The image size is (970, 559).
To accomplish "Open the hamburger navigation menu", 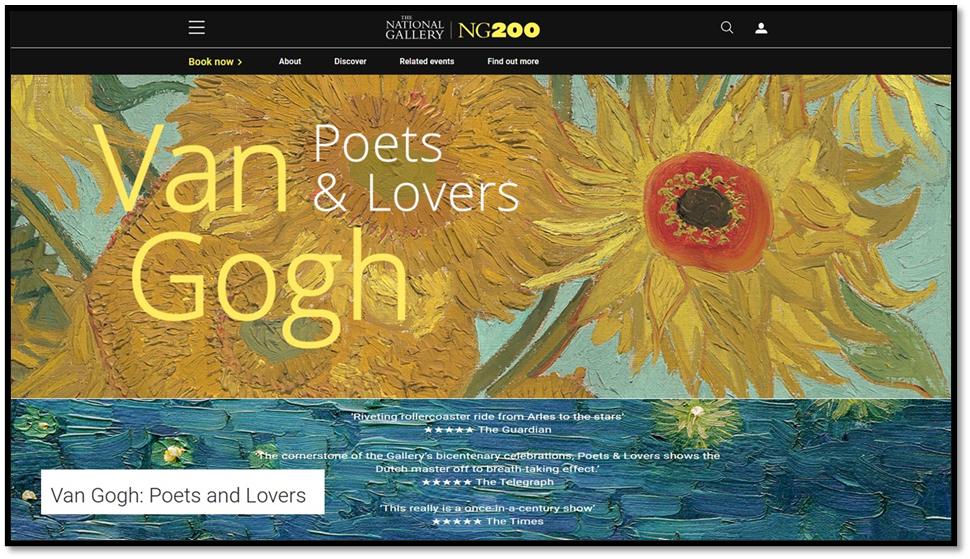I will click(197, 28).
